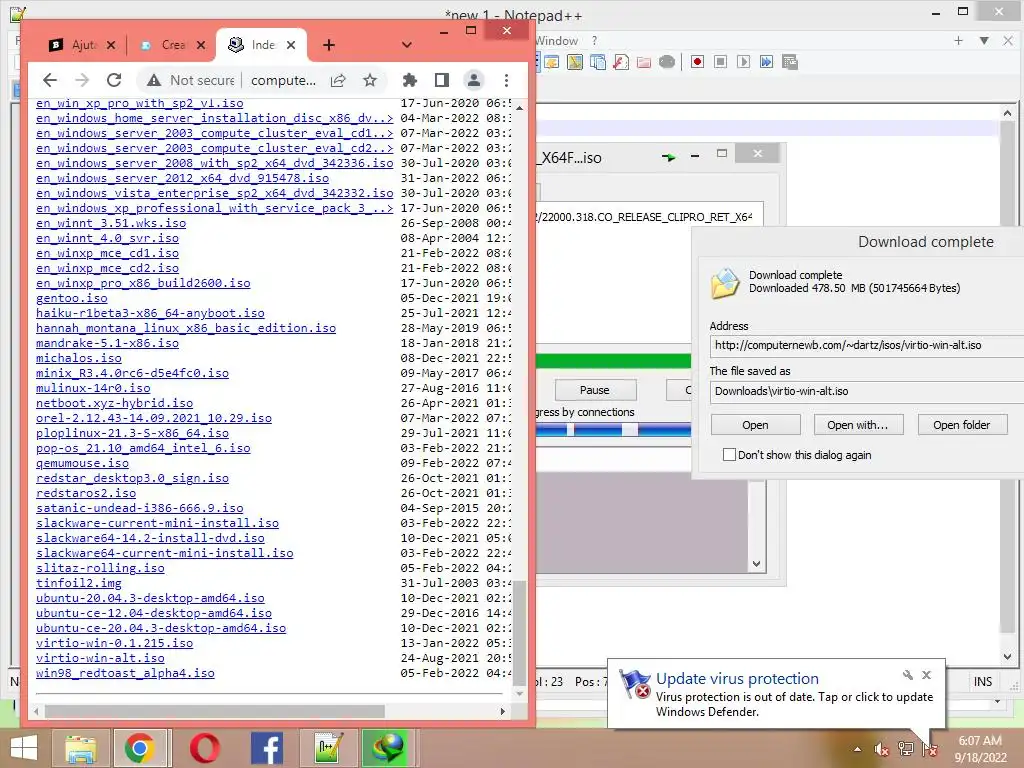The height and width of the screenshot is (768, 1024).
Task: Bookmark this page with star icon
Action: (370, 80)
